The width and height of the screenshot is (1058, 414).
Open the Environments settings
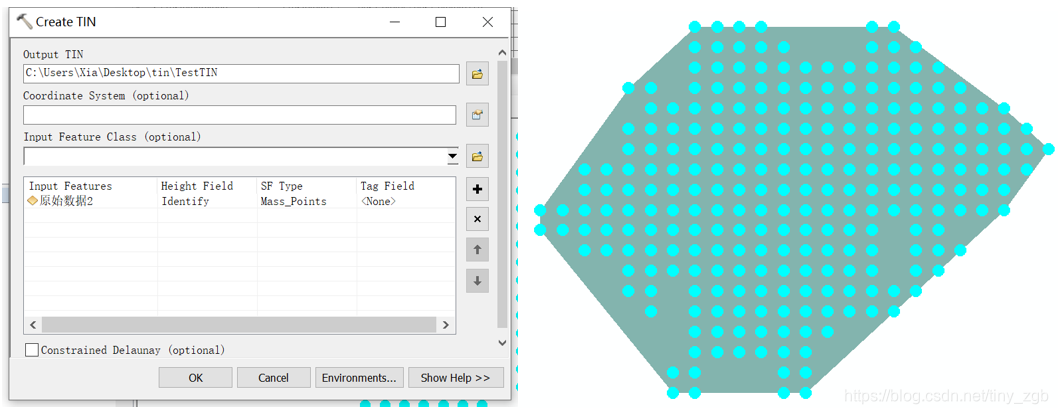click(360, 378)
